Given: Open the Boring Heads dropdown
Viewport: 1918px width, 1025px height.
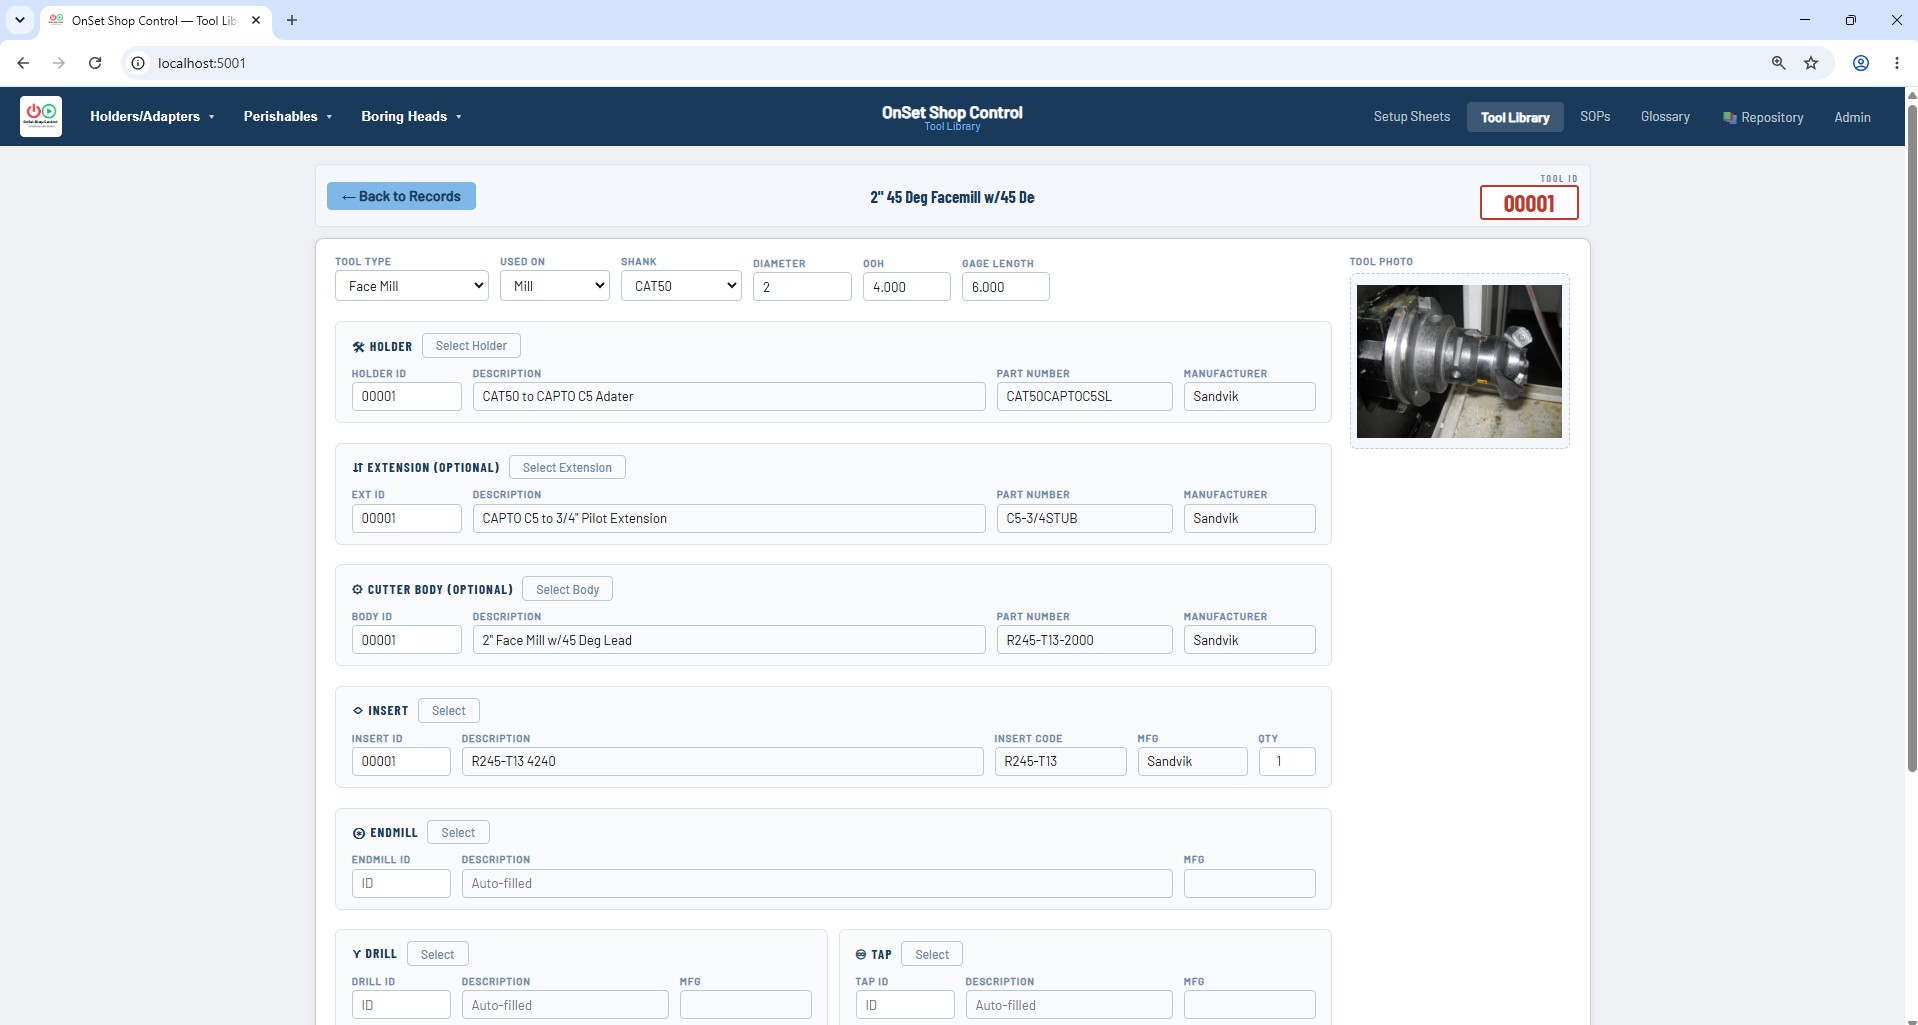Looking at the screenshot, I should point(411,116).
